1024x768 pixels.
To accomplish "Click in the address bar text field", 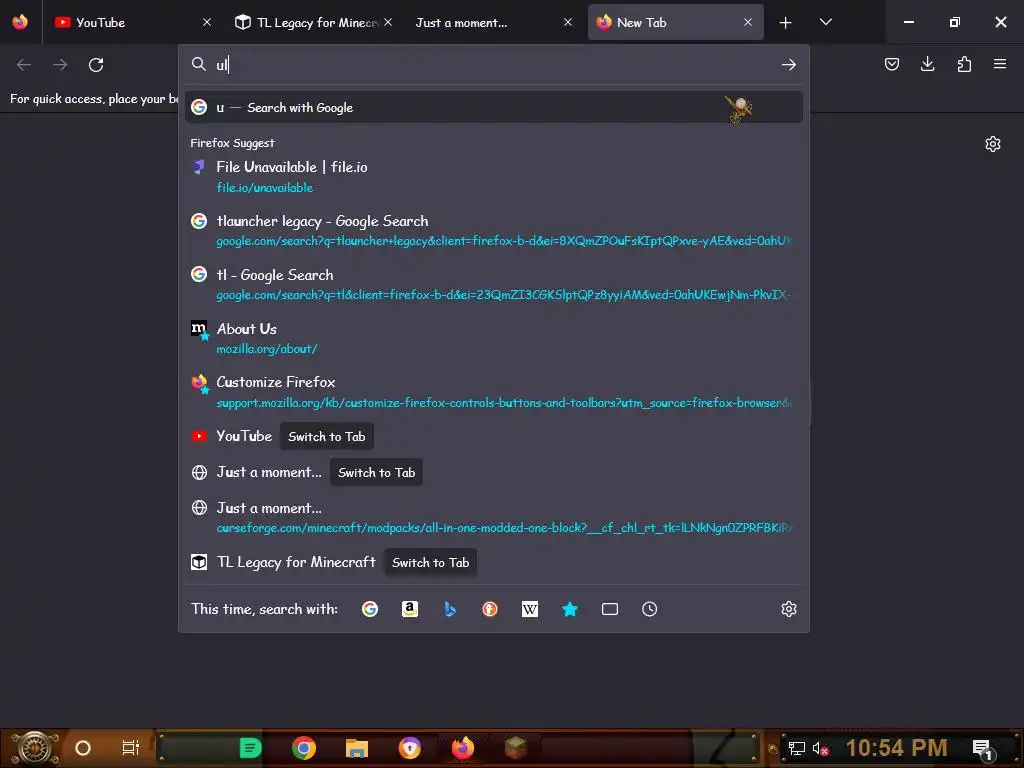I will click(x=494, y=65).
